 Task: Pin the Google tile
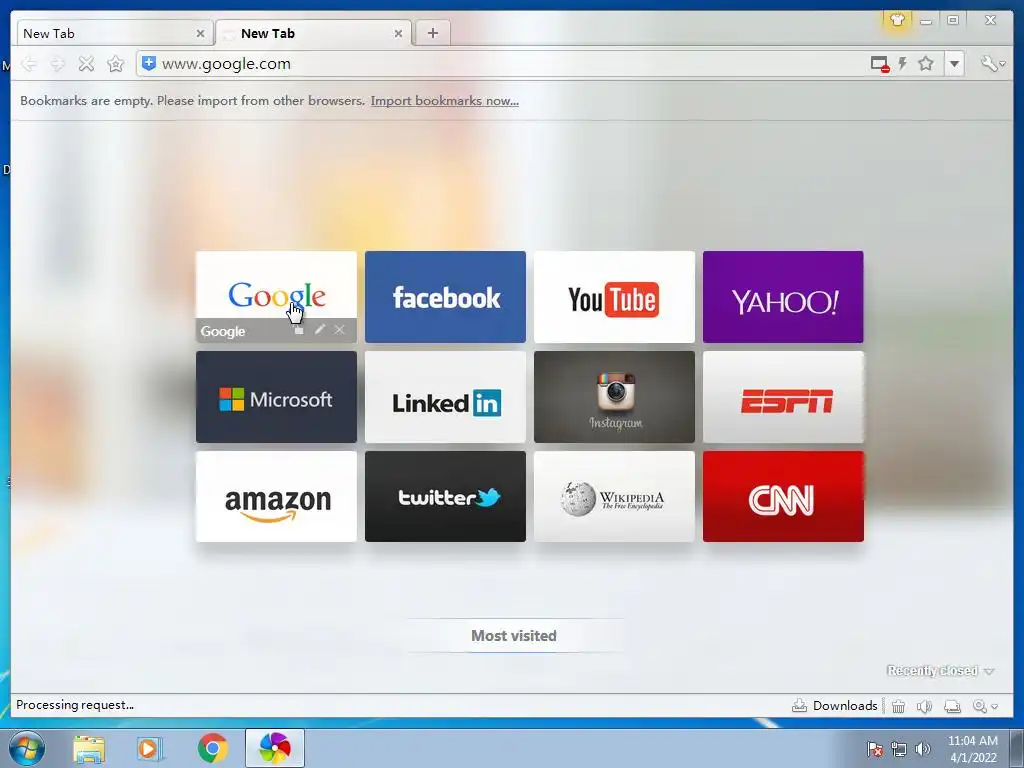(298, 330)
